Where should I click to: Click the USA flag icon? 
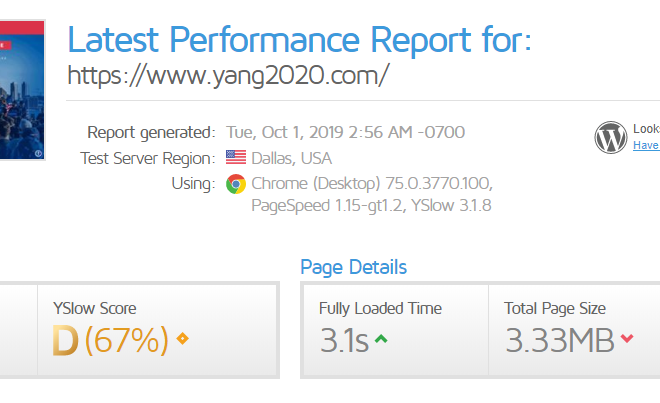tap(236, 157)
